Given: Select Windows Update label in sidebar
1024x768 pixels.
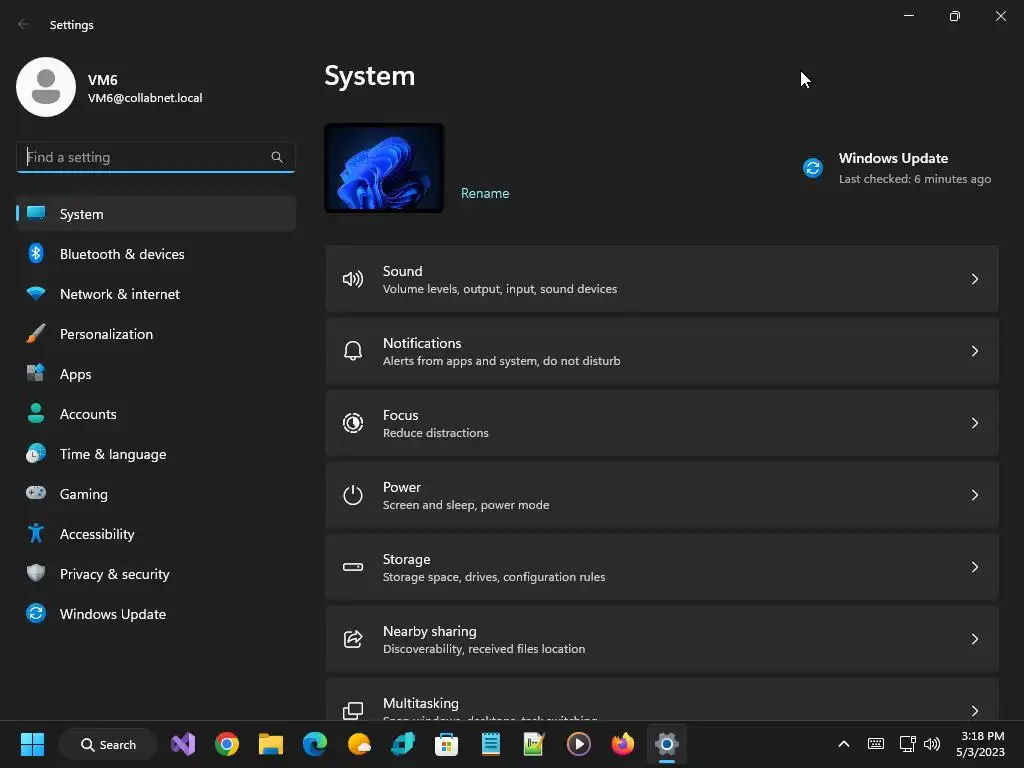Looking at the screenshot, I should click(113, 615).
